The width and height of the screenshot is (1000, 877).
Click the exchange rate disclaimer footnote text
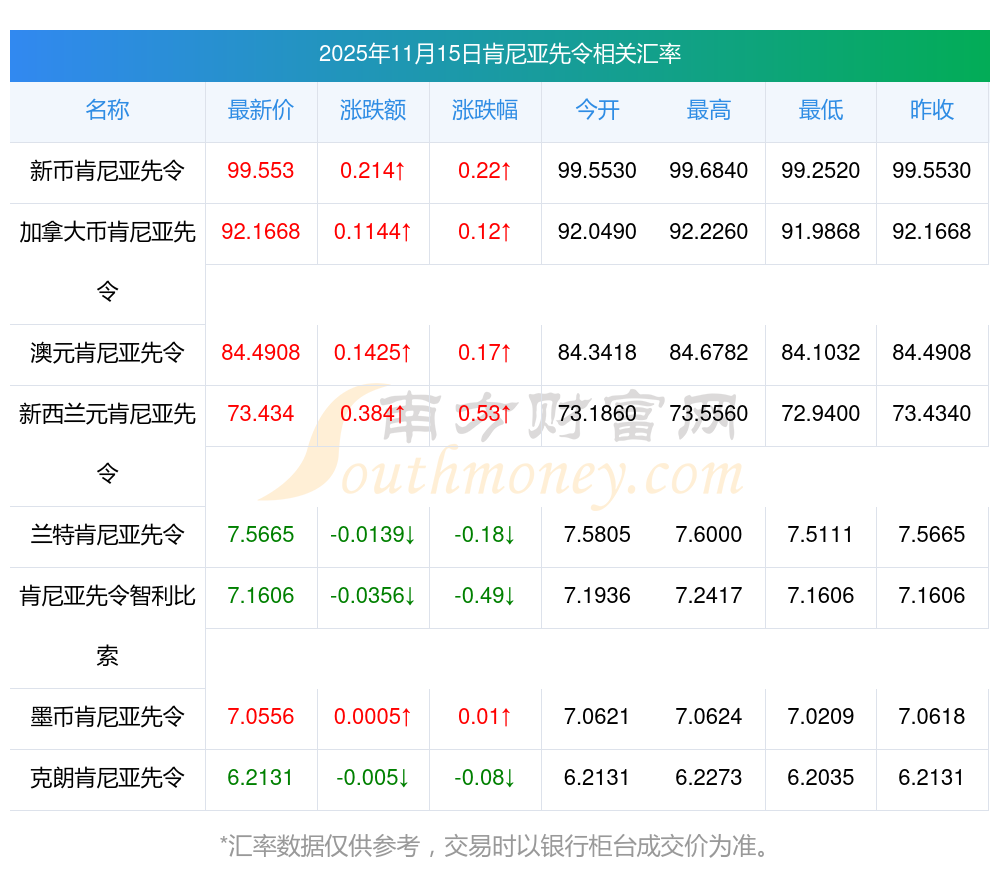click(497, 847)
